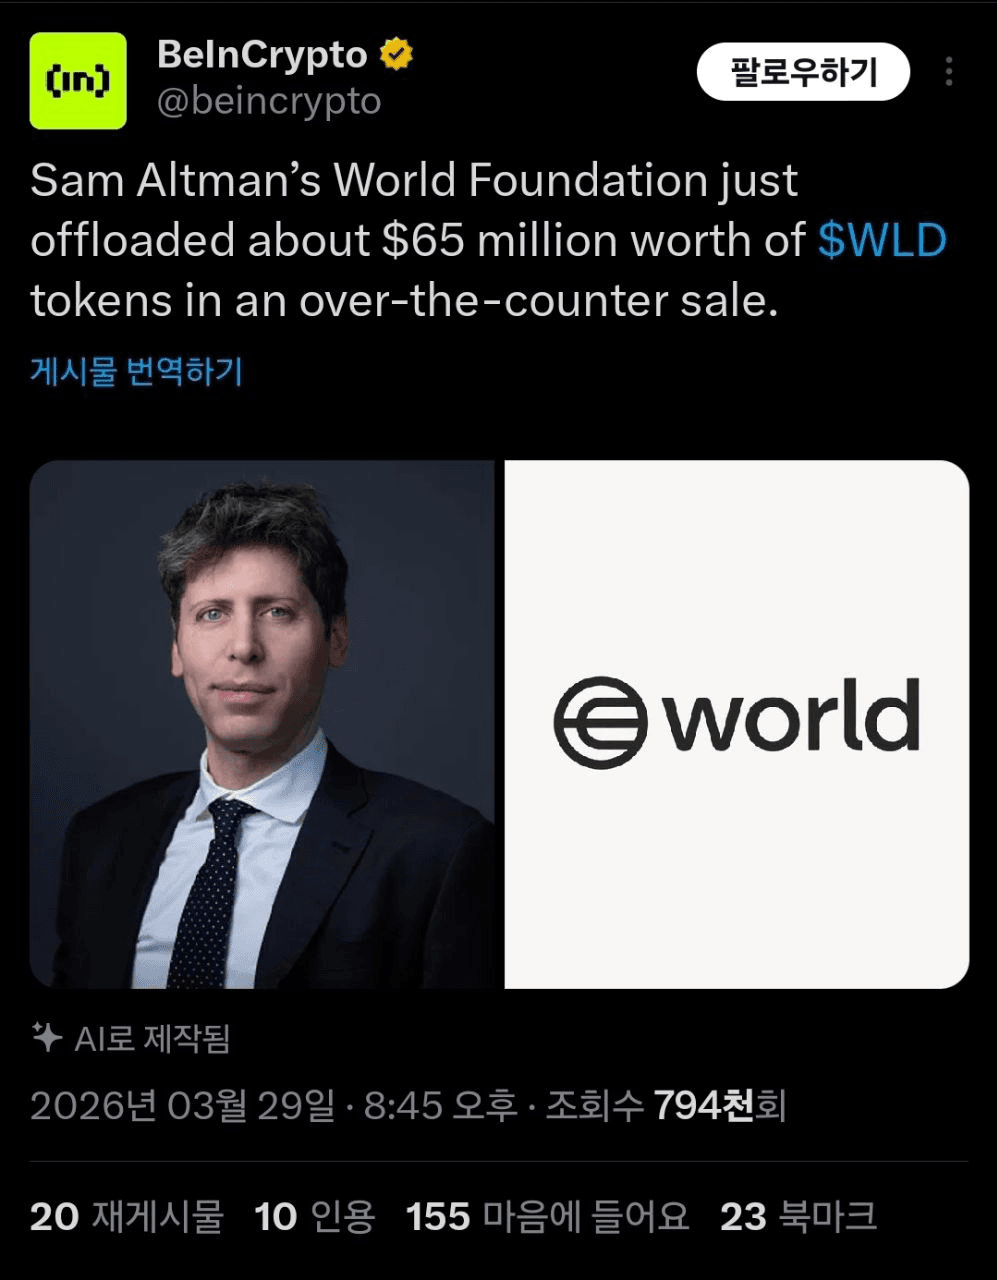This screenshot has width=997, height=1280.
Task: Open the AI로 제작됨 label
Action: [152, 1039]
